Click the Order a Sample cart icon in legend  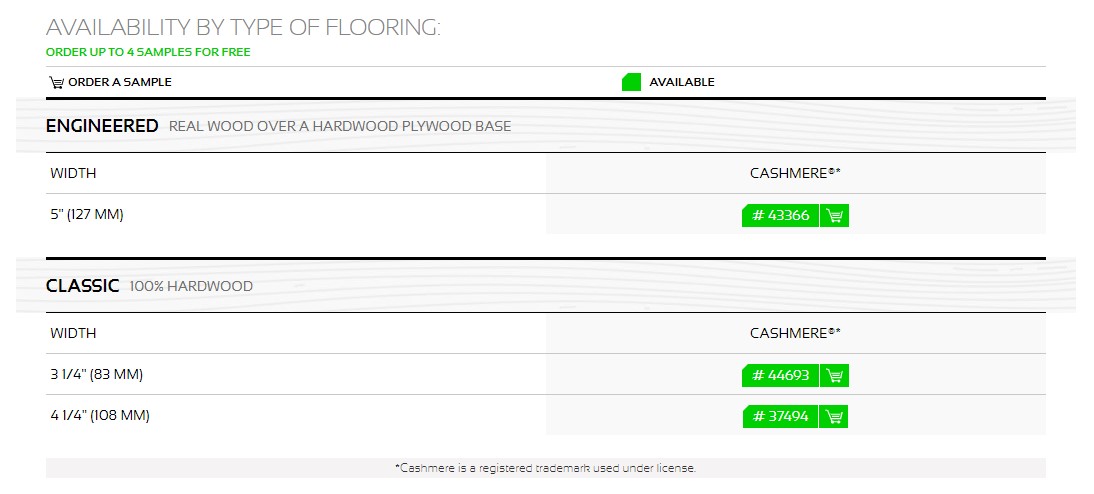pos(56,82)
